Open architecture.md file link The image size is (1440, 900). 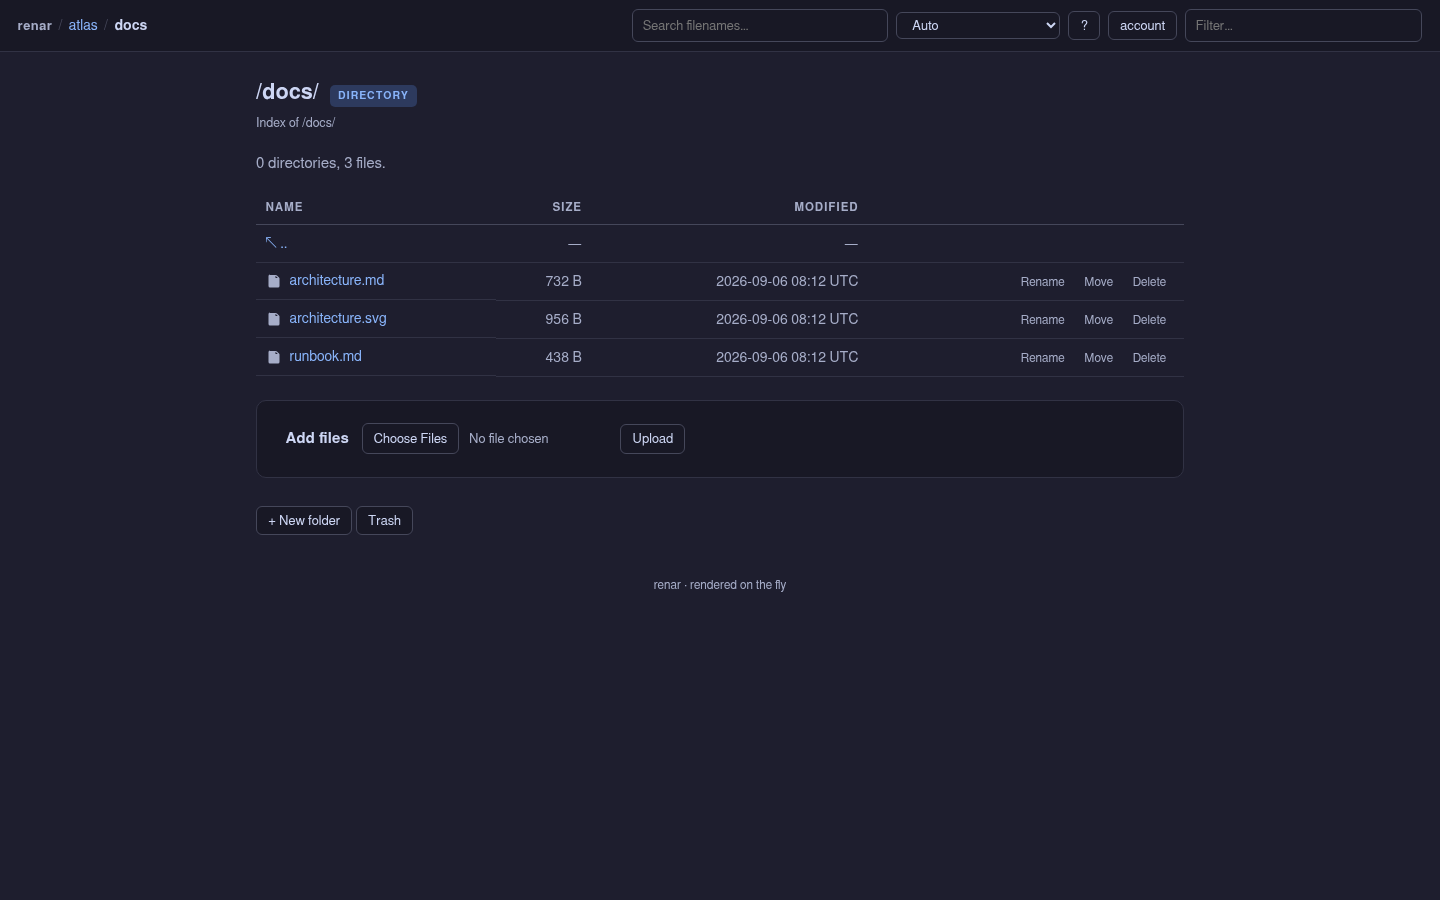point(337,281)
